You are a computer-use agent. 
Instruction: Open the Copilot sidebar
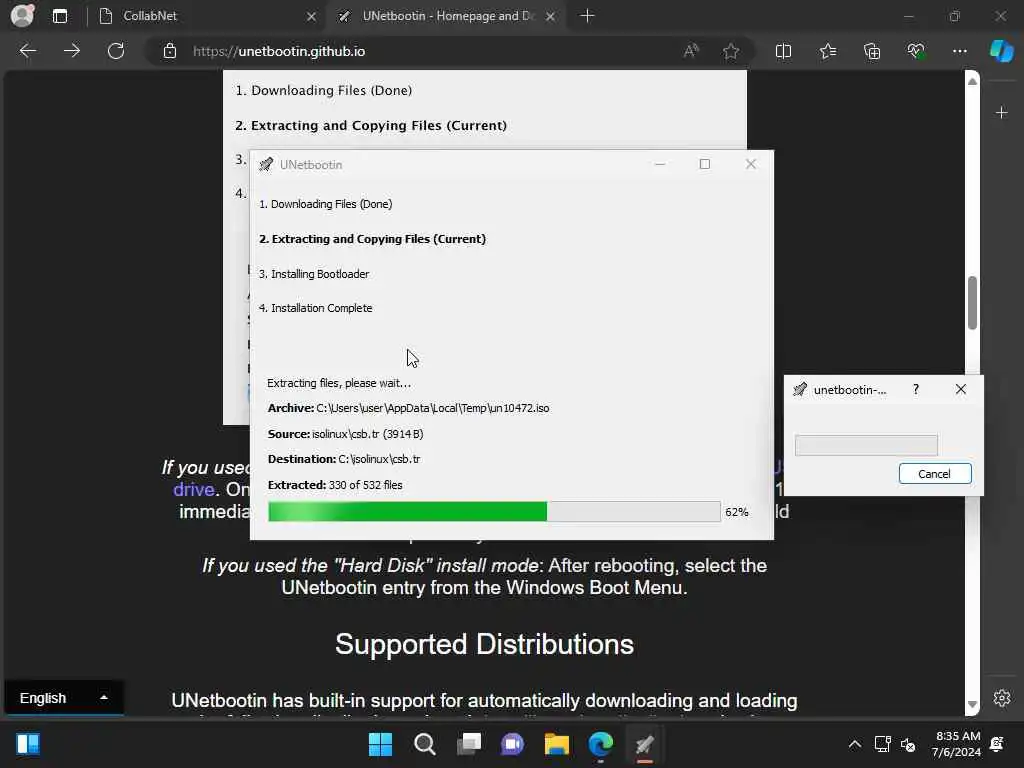click(x=1001, y=51)
